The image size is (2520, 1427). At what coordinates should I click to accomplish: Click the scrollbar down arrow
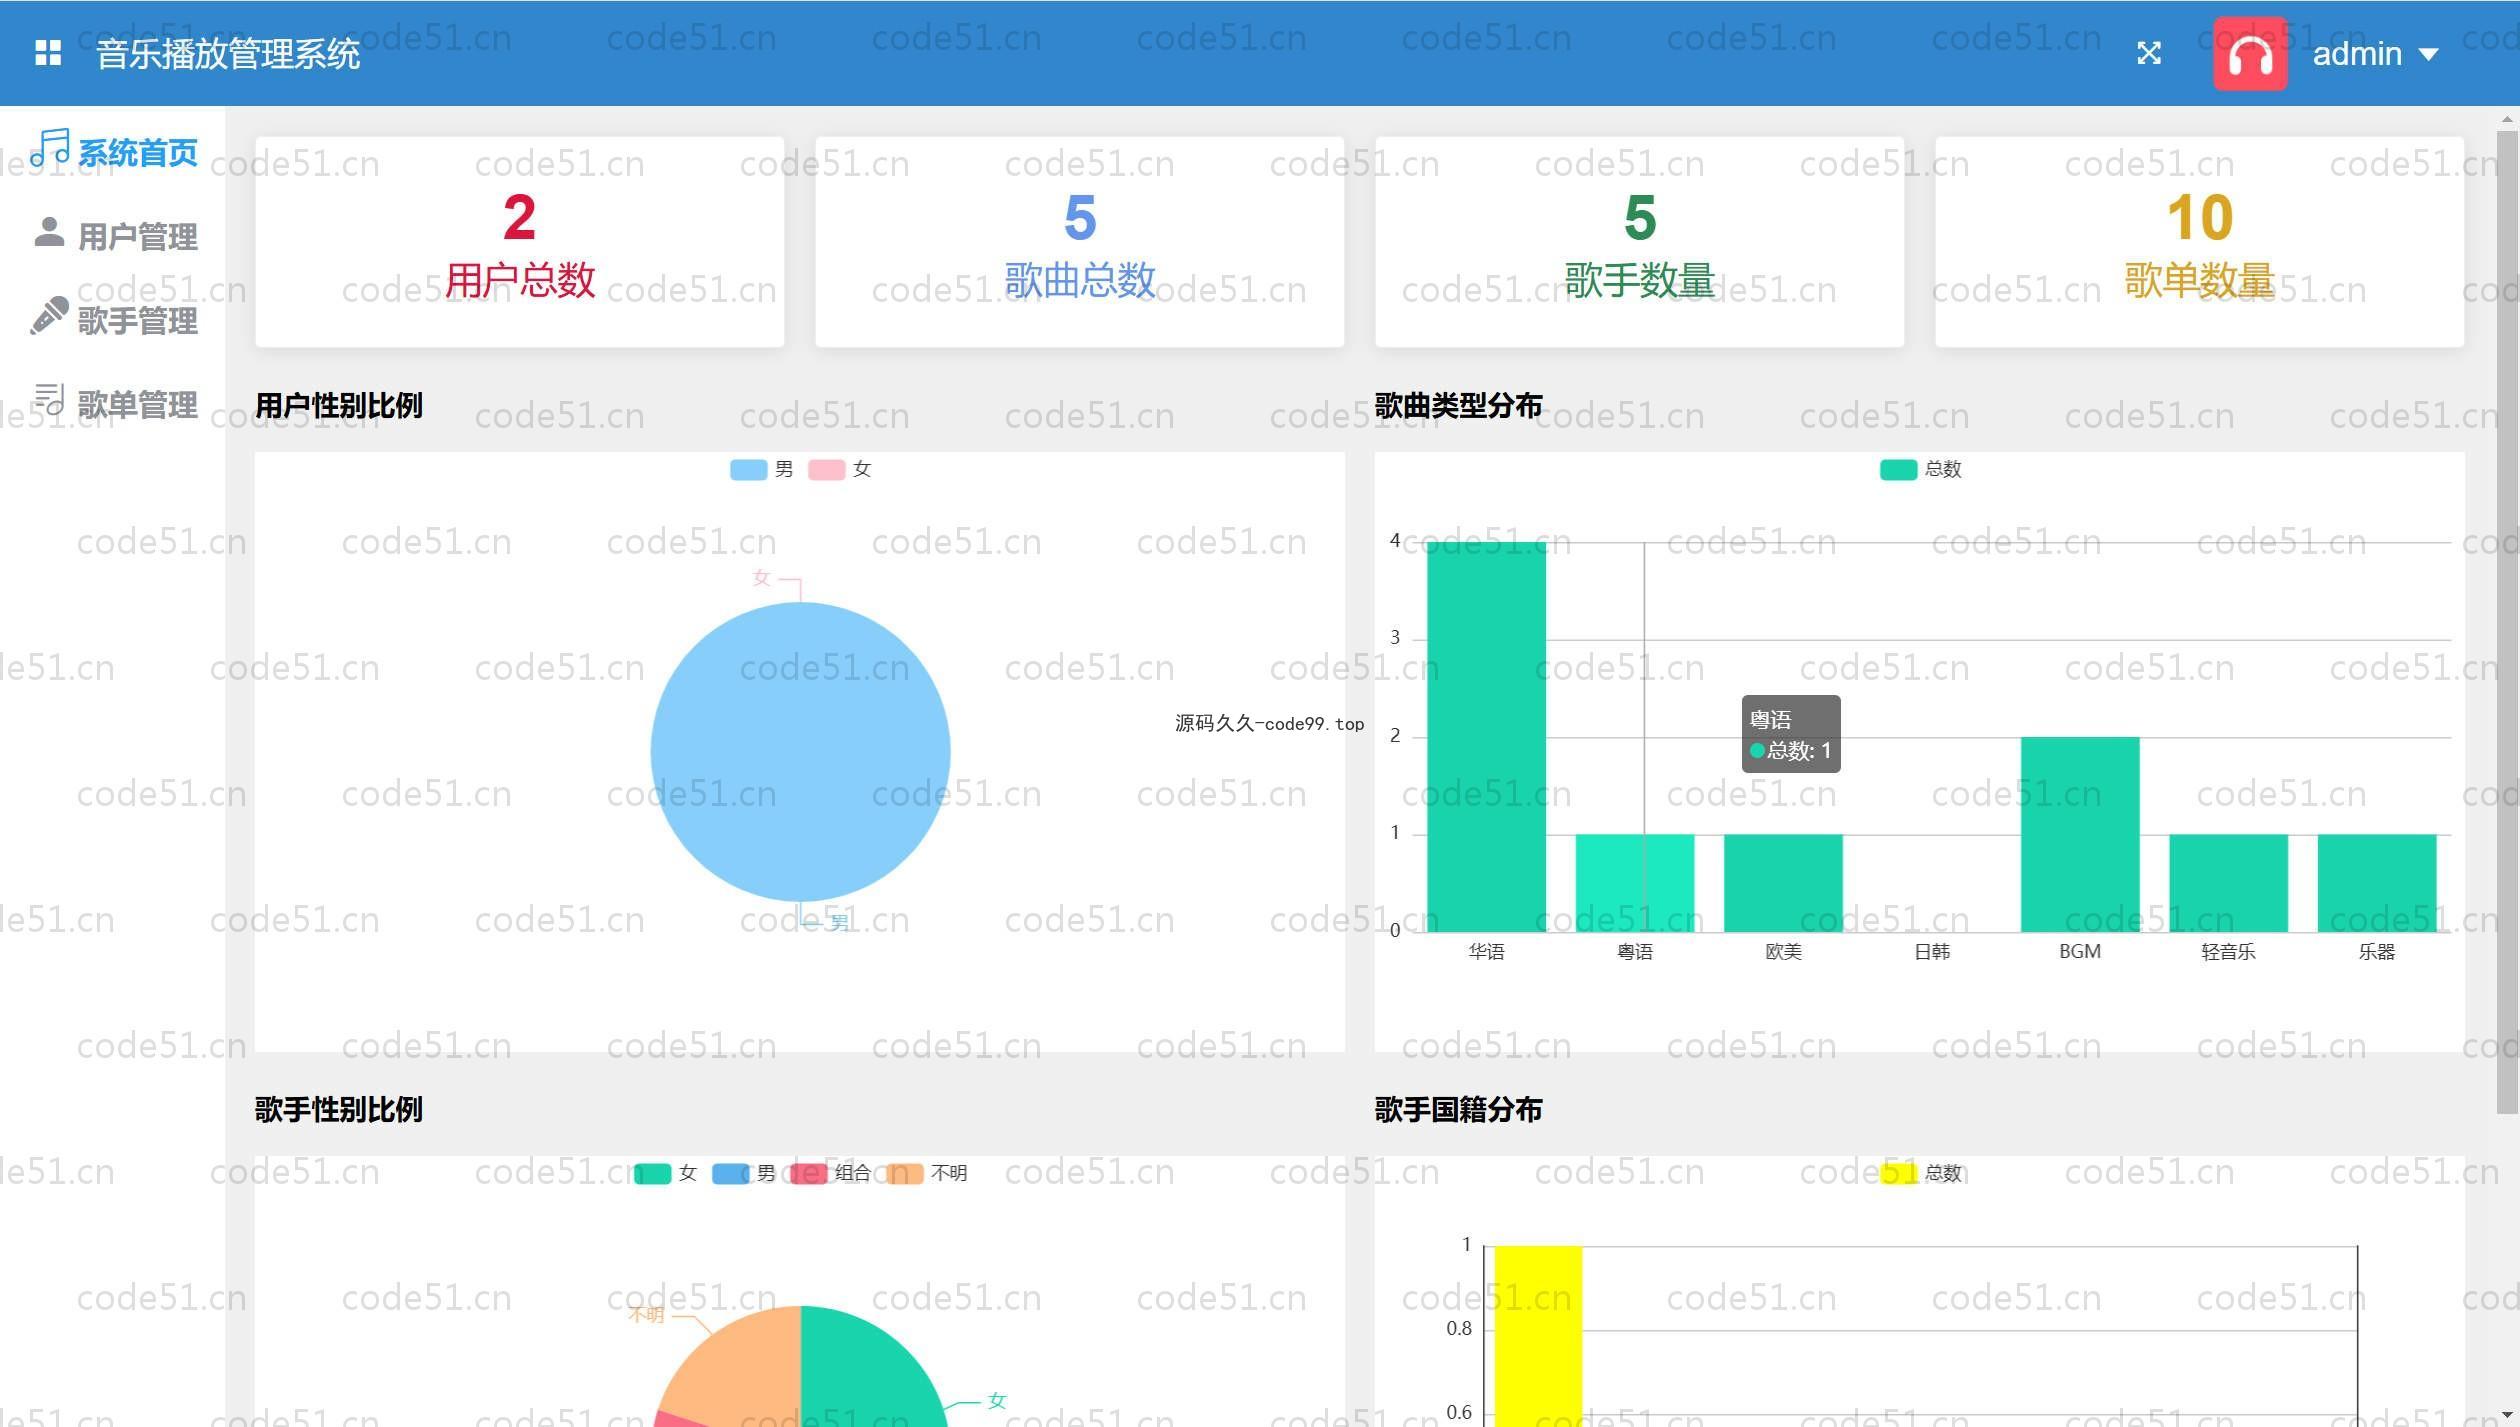click(2507, 1417)
